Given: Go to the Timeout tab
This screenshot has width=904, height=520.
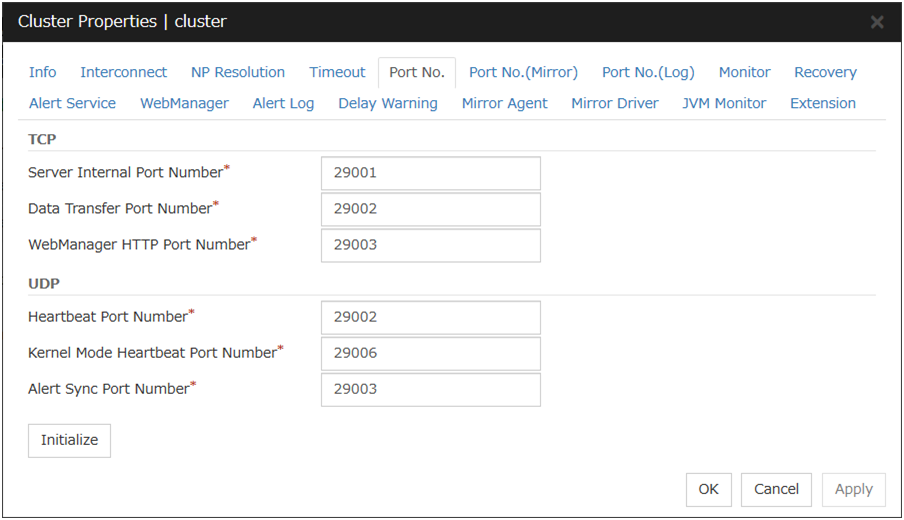Looking at the screenshot, I should coord(337,72).
